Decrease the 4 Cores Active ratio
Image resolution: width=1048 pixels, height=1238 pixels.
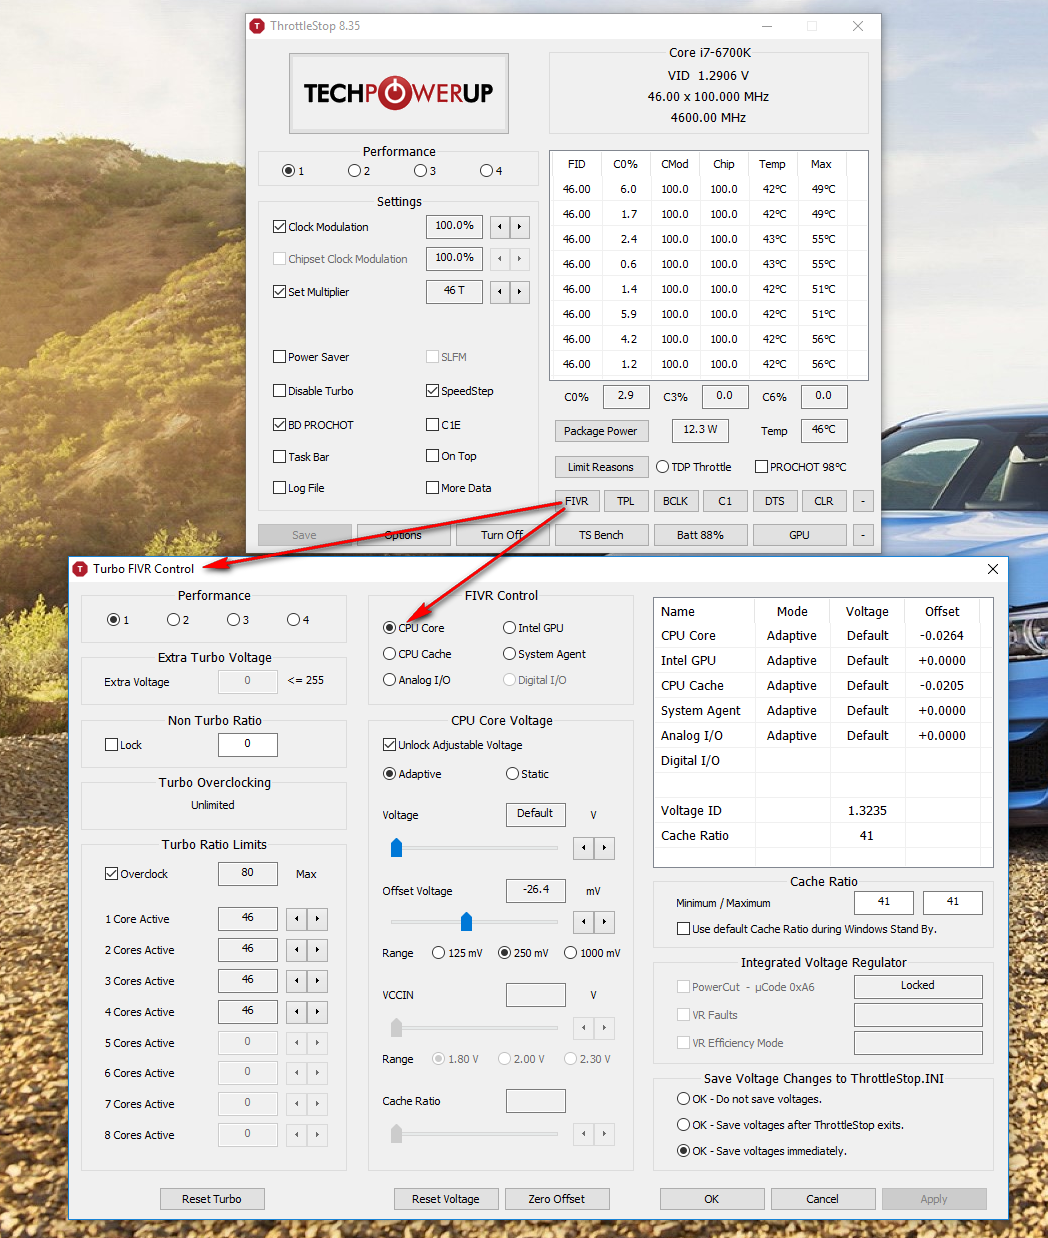click(x=297, y=1012)
